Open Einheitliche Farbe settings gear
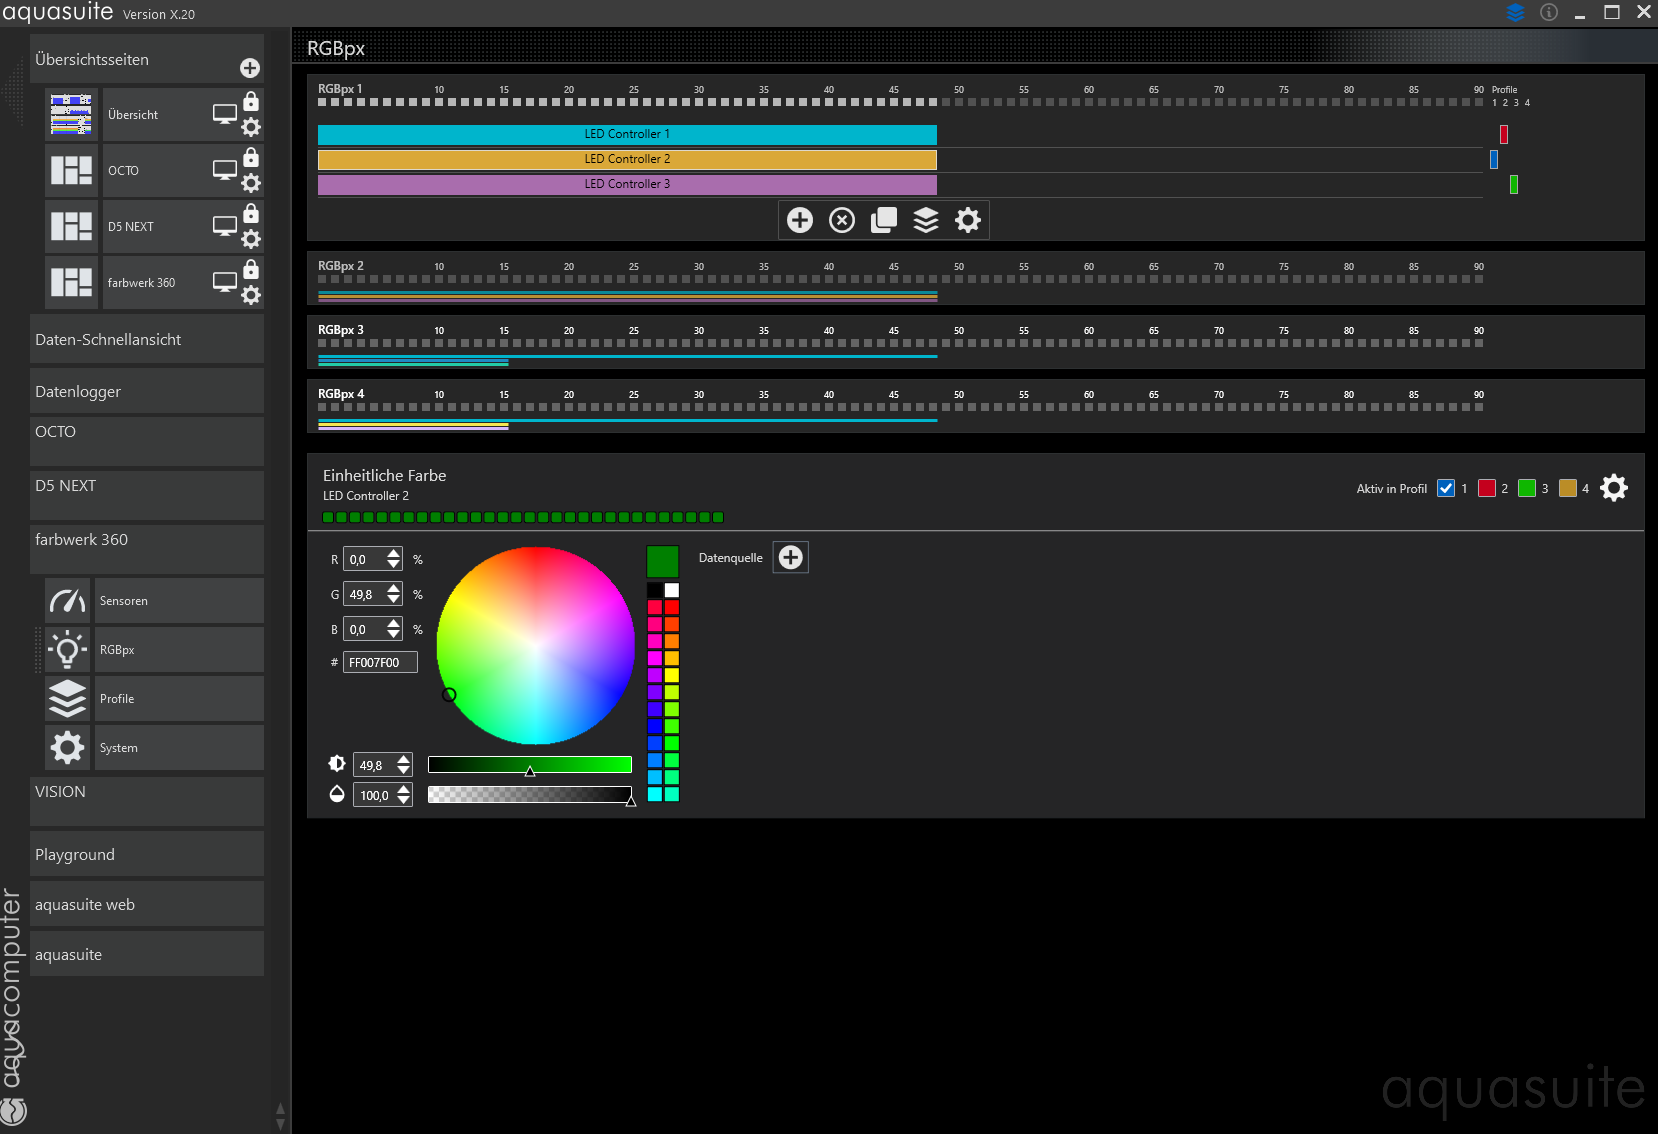Image resolution: width=1658 pixels, height=1134 pixels. (1613, 488)
